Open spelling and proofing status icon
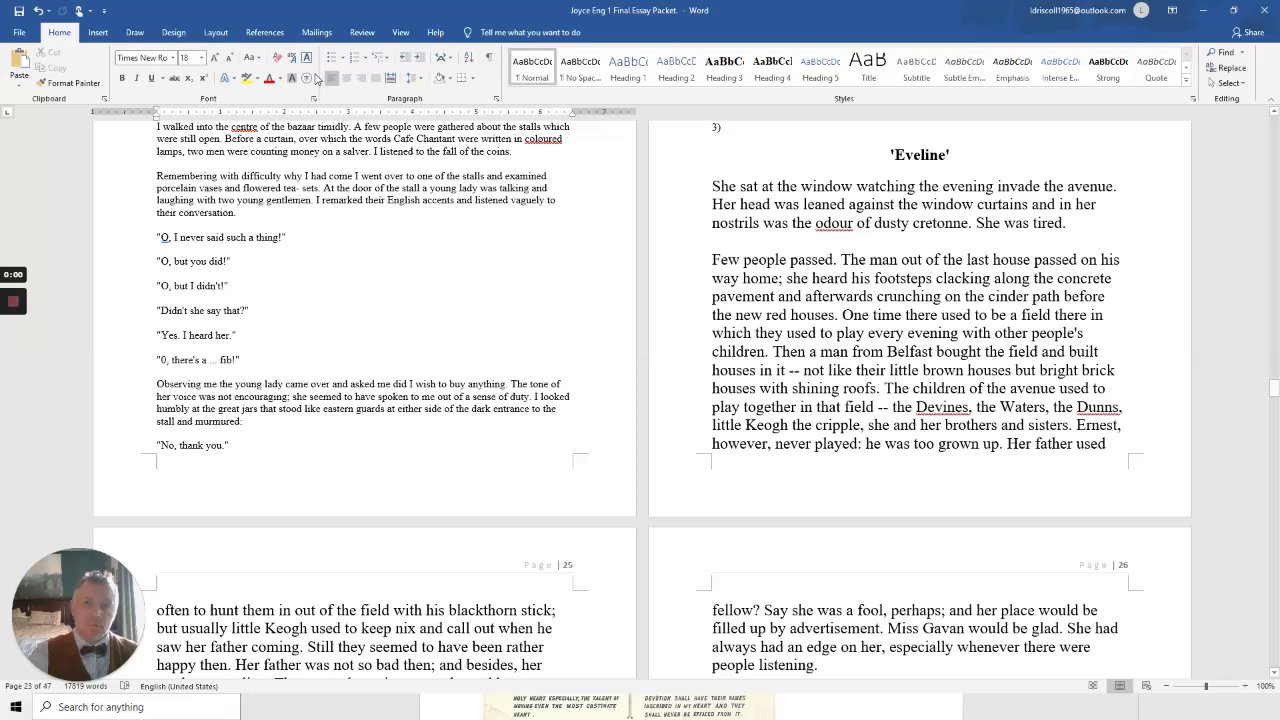1280x720 pixels. click(x=125, y=686)
